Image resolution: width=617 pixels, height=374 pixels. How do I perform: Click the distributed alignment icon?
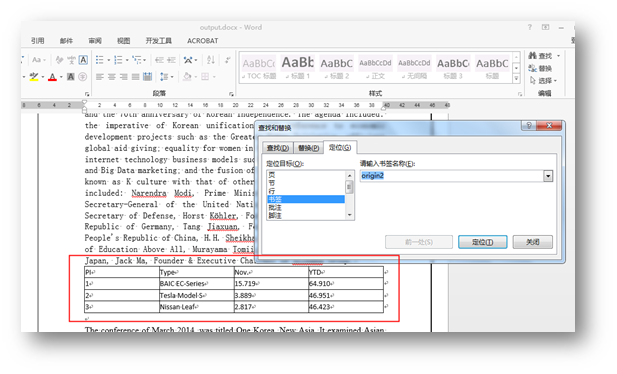148,77
